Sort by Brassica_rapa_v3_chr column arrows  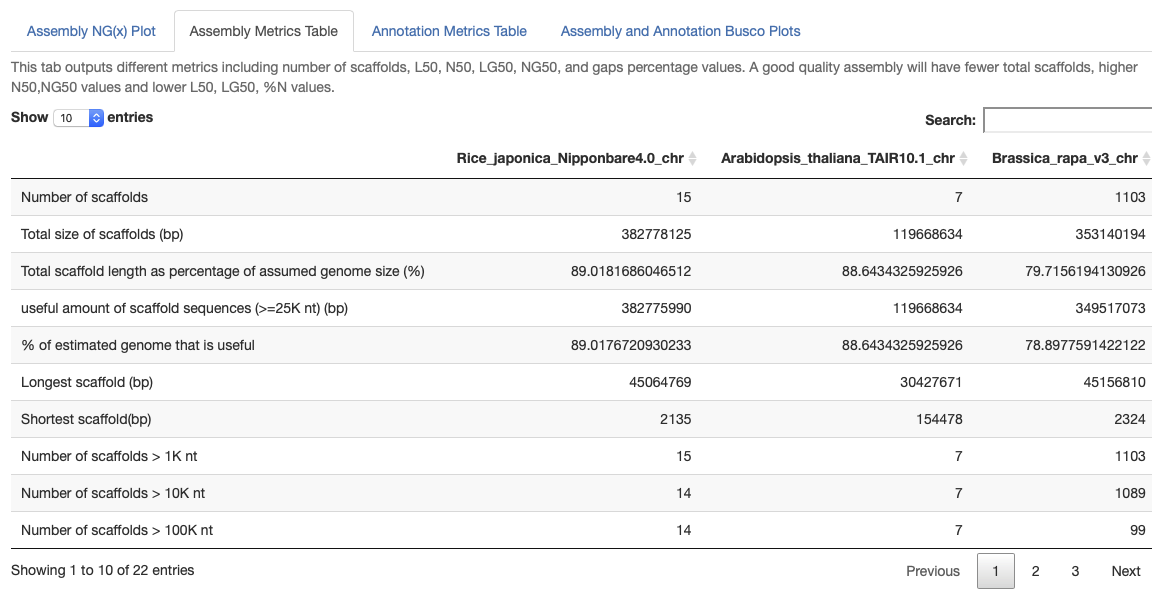point(1146,159)
